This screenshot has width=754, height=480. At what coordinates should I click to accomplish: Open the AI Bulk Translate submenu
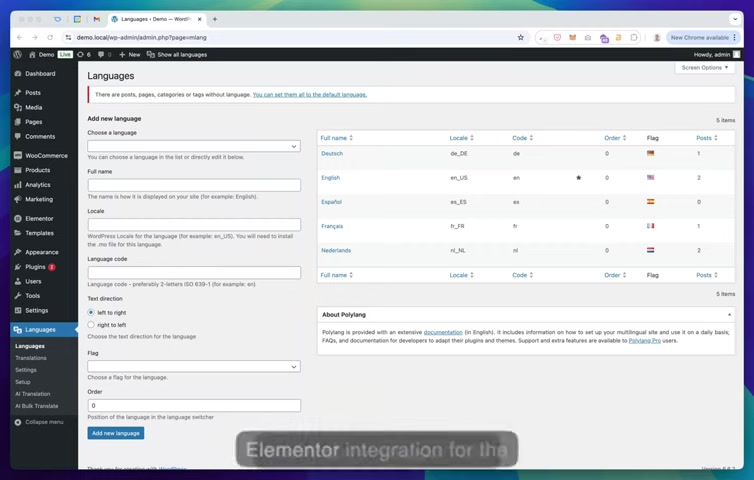(37, 406)
